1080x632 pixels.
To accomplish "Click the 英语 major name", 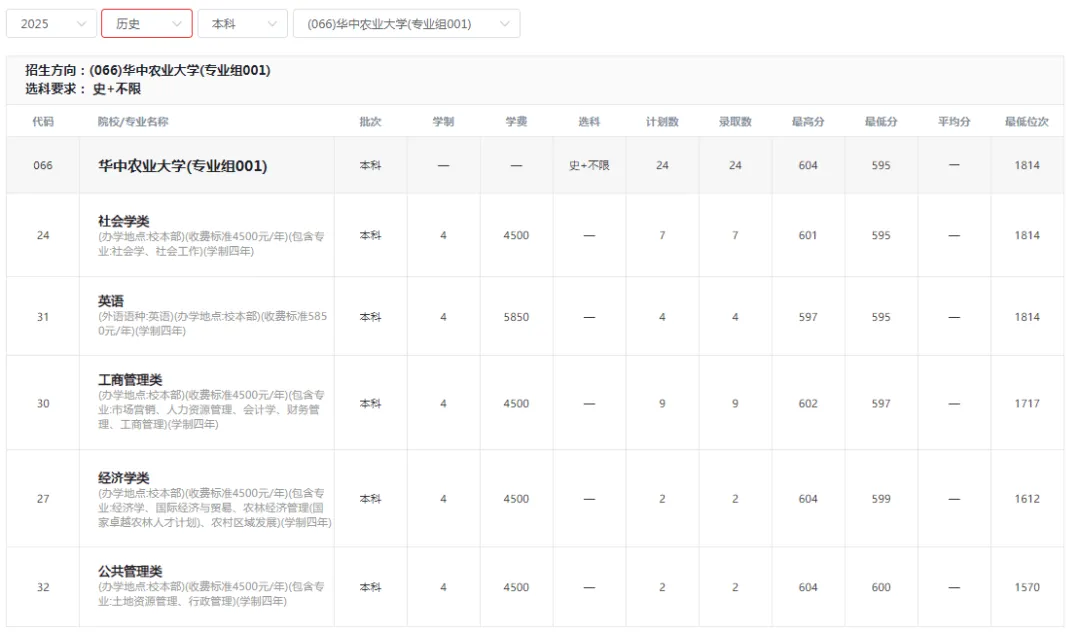I will pyautogui.click(x=111, y=301).
